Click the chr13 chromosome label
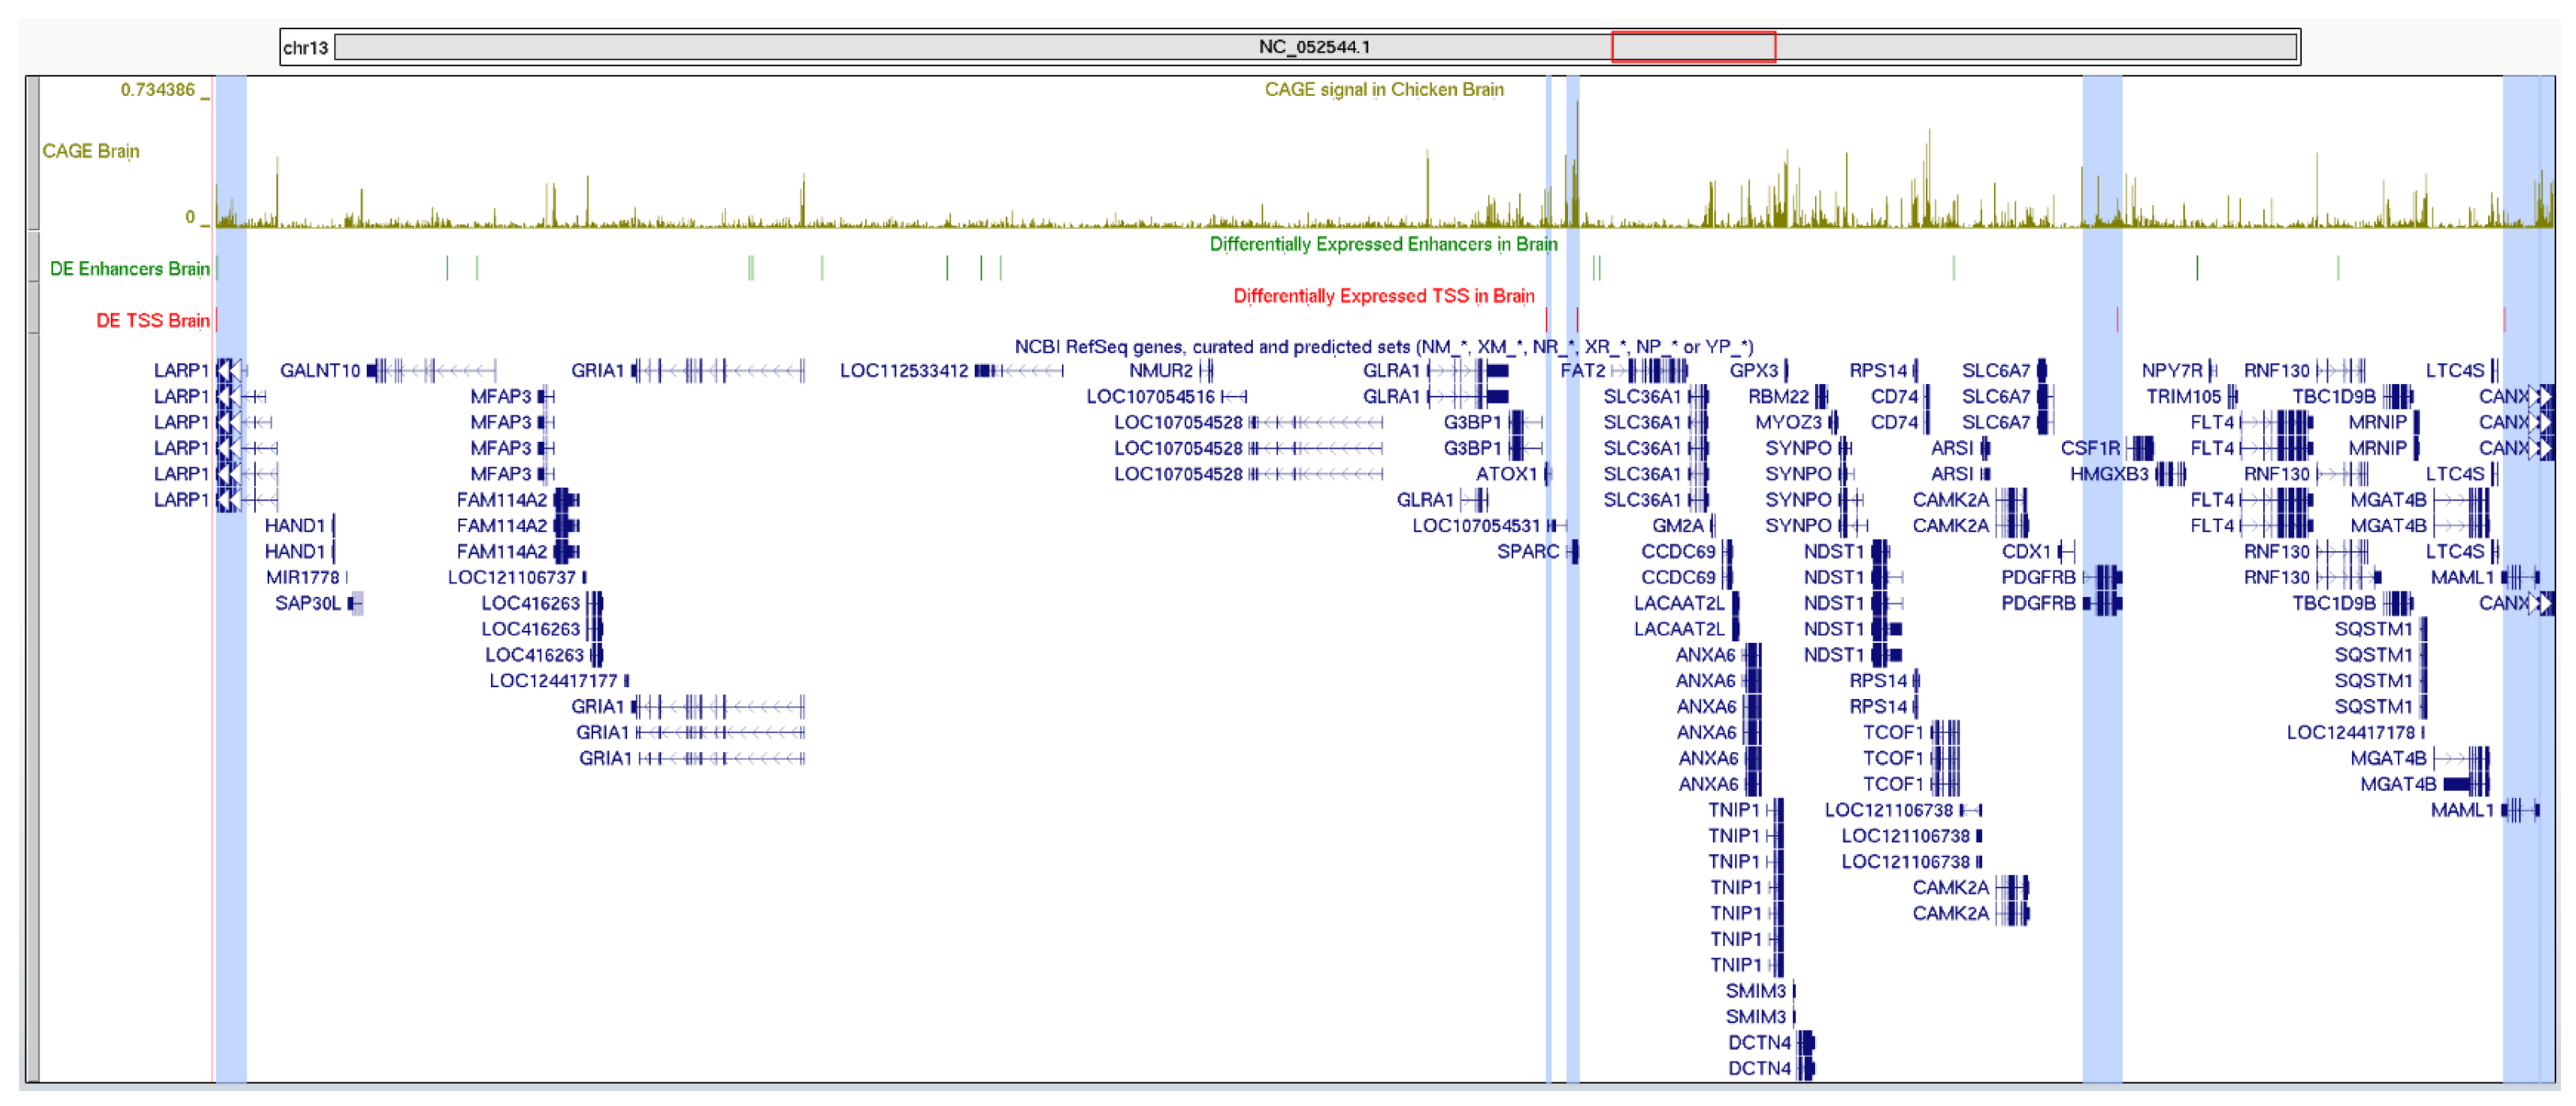The width and height of the screenshot is (2576, 1106). (x=305, y=48)
